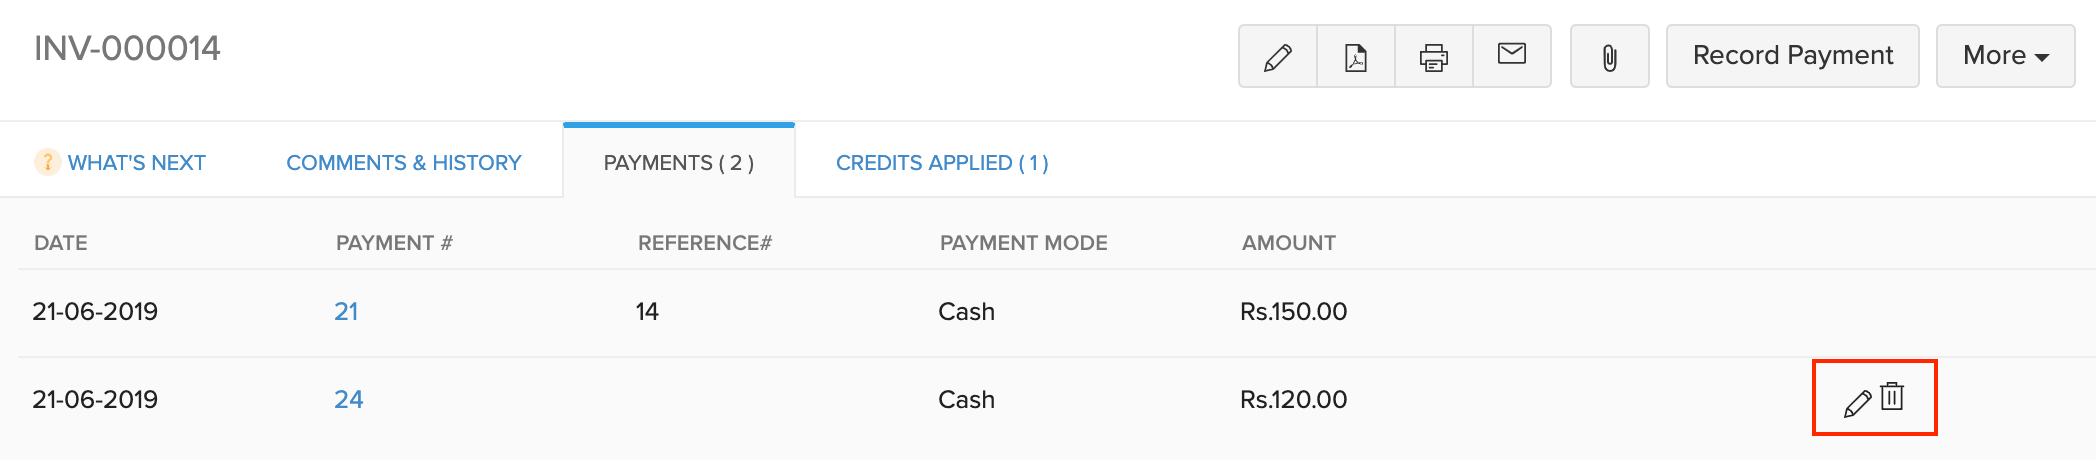2096x460 pixels.
Task: Click the edit invoice pencil icon in toolbar
Action: coord(1277,57)
